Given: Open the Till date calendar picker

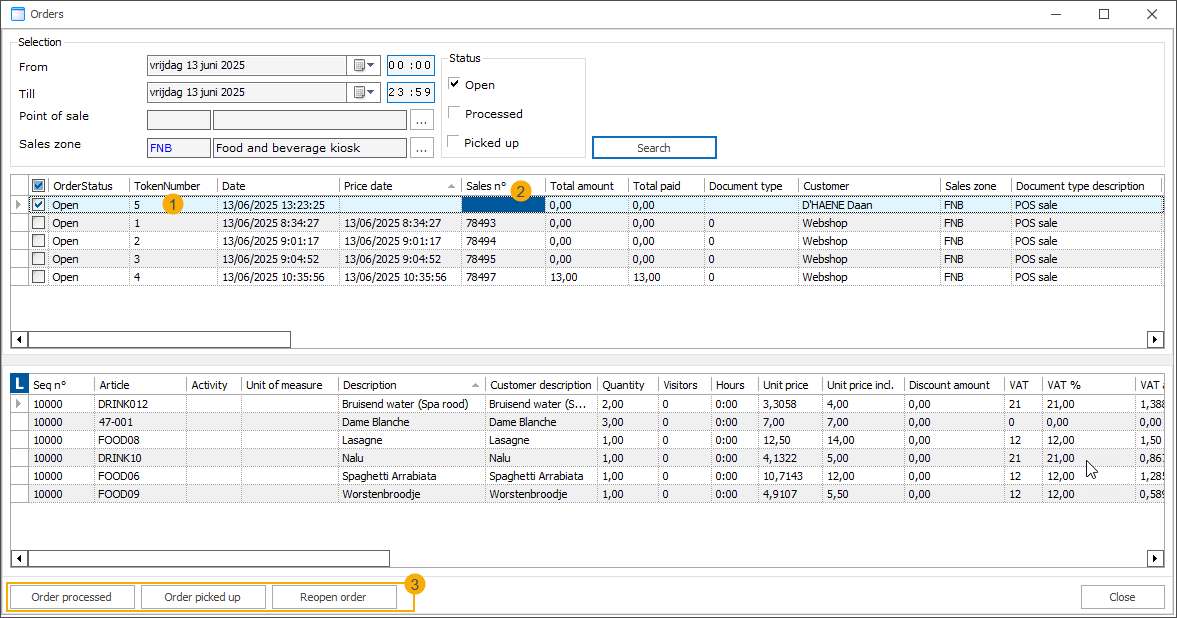Looking at the screenshot, I should tap(363, 93).
